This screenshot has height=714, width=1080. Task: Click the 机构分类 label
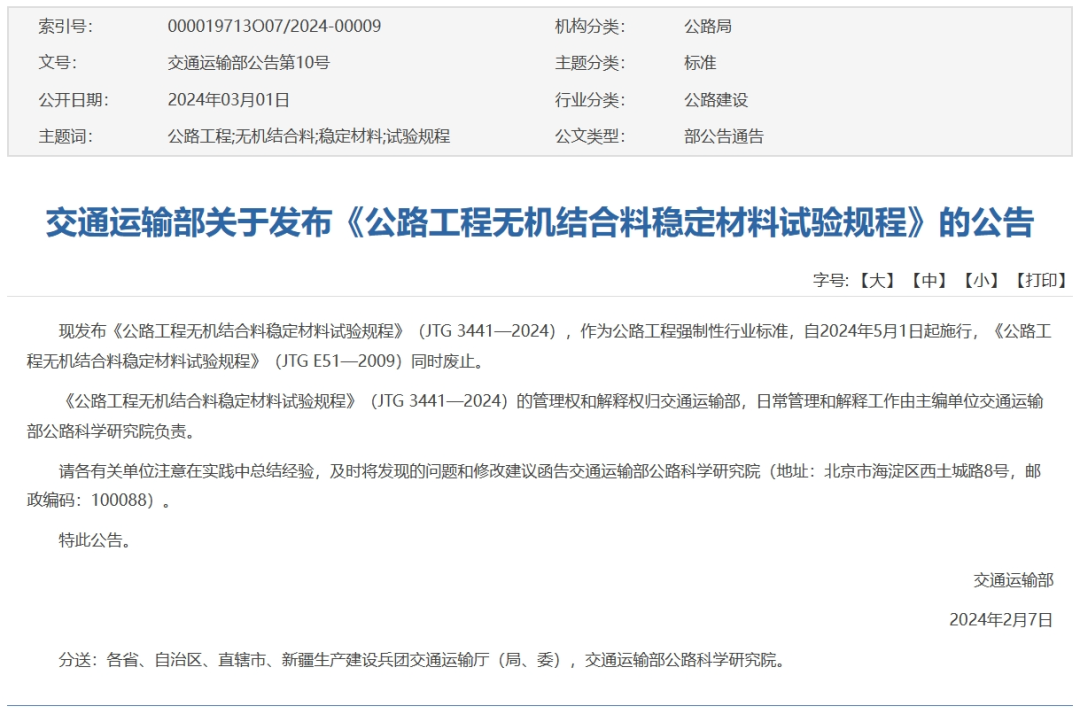590,26
